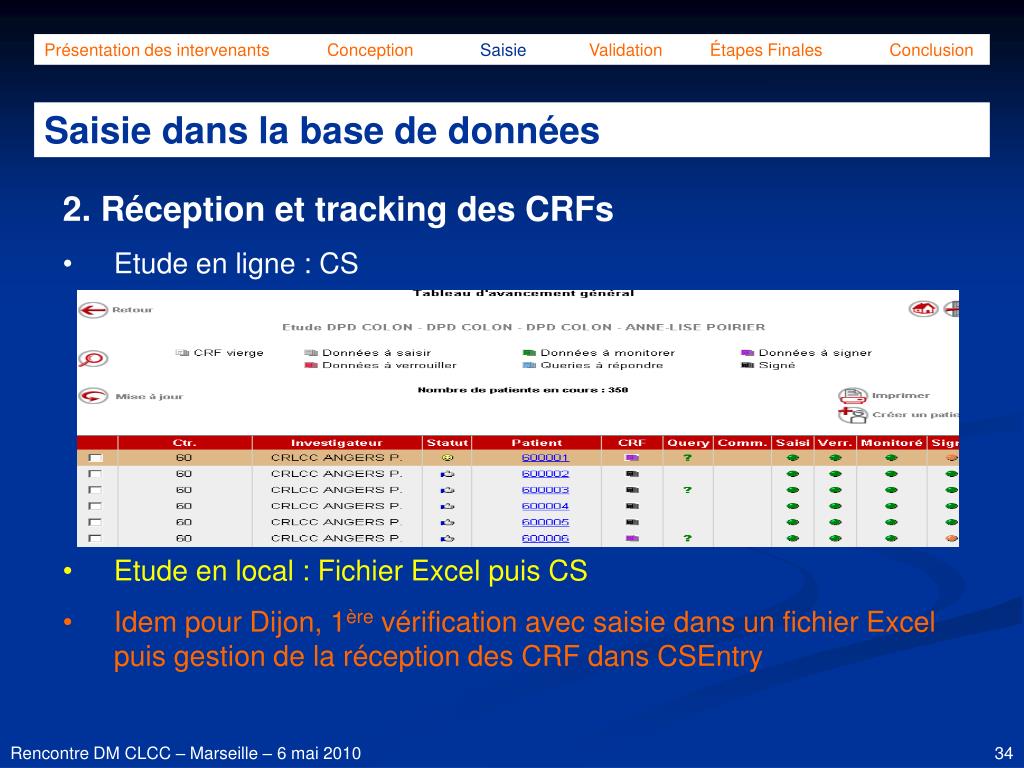Click the Données à verrouiller red legend swatch
The image size is (1024, 768).
pyautogui.click(x=311, y=365)
